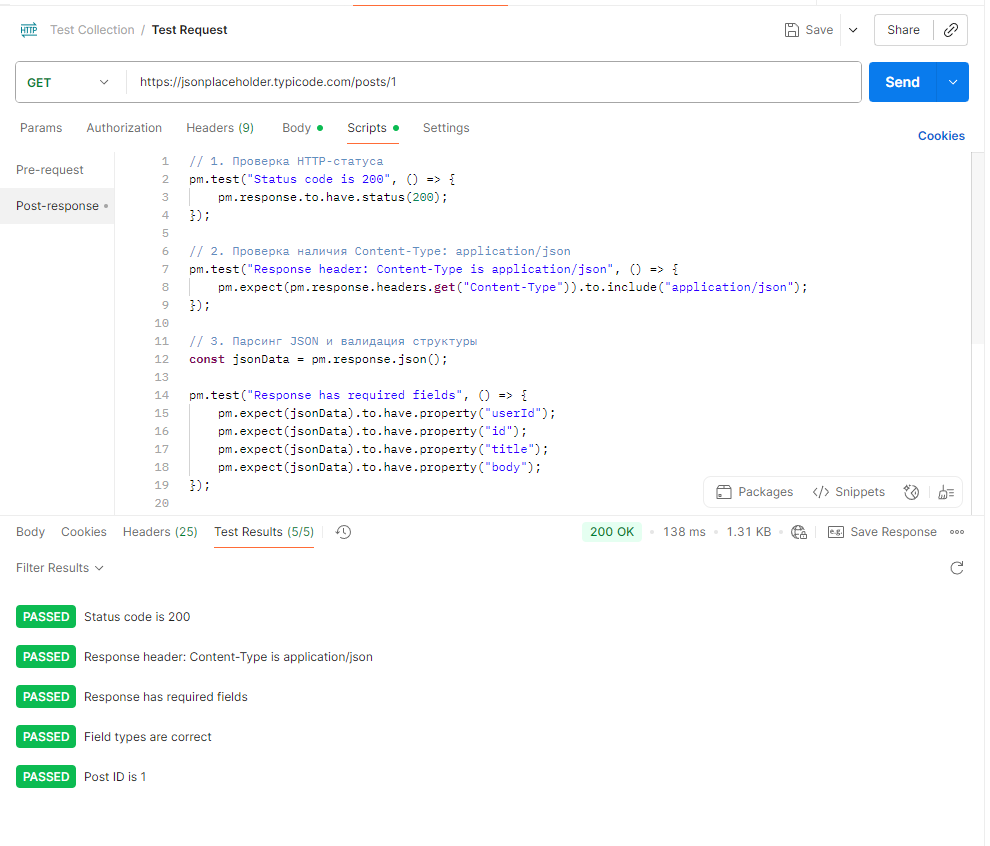This screenshot has height=846, width=990.
Task: Expand the Filter Results dropdown
Action: [x=60, y=568]
